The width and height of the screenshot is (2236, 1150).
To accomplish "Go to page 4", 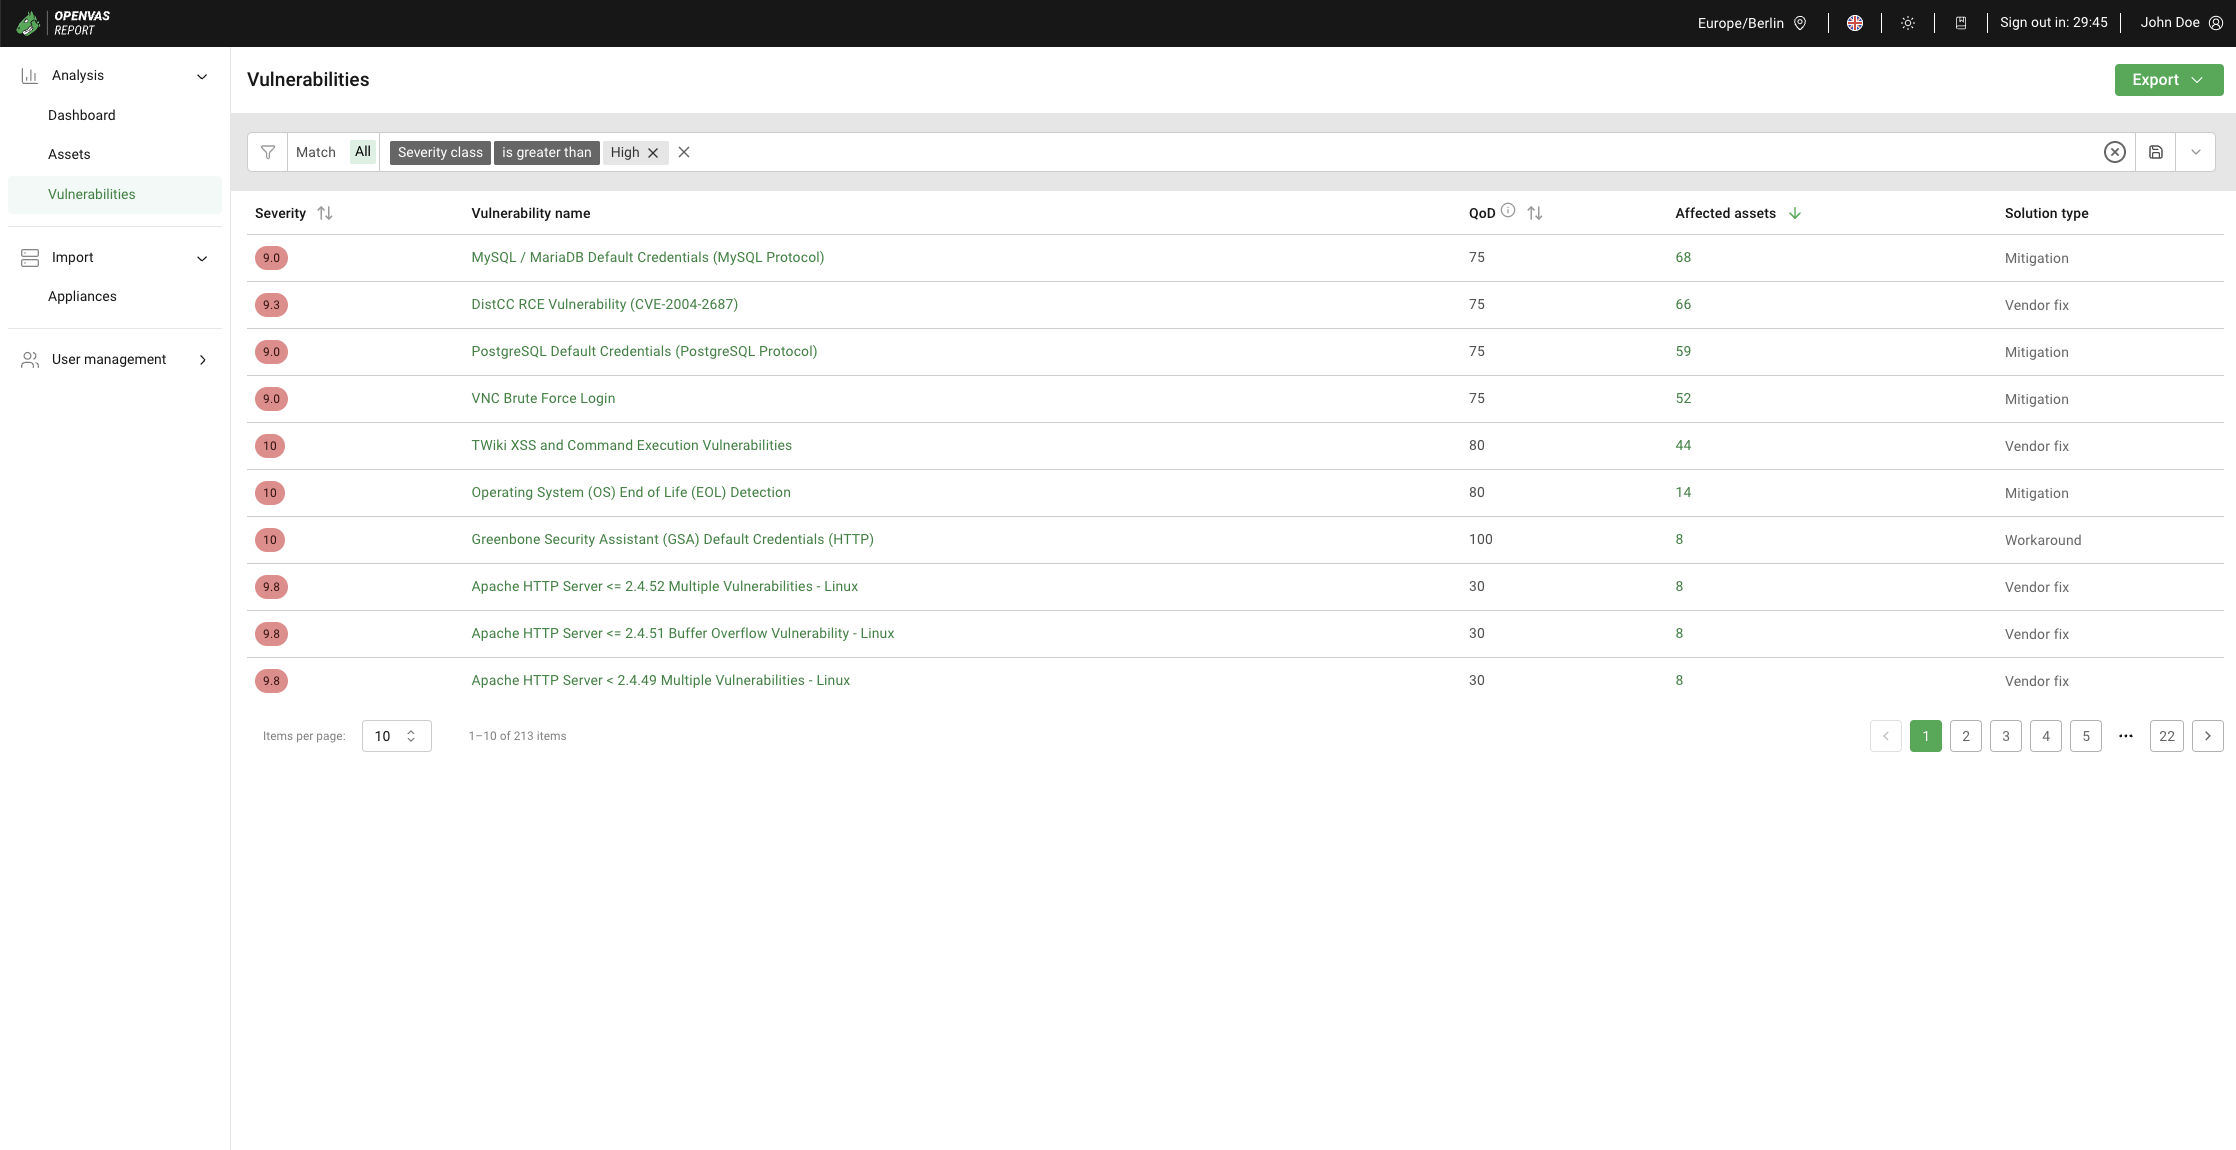I will [x=2046, y=736].
